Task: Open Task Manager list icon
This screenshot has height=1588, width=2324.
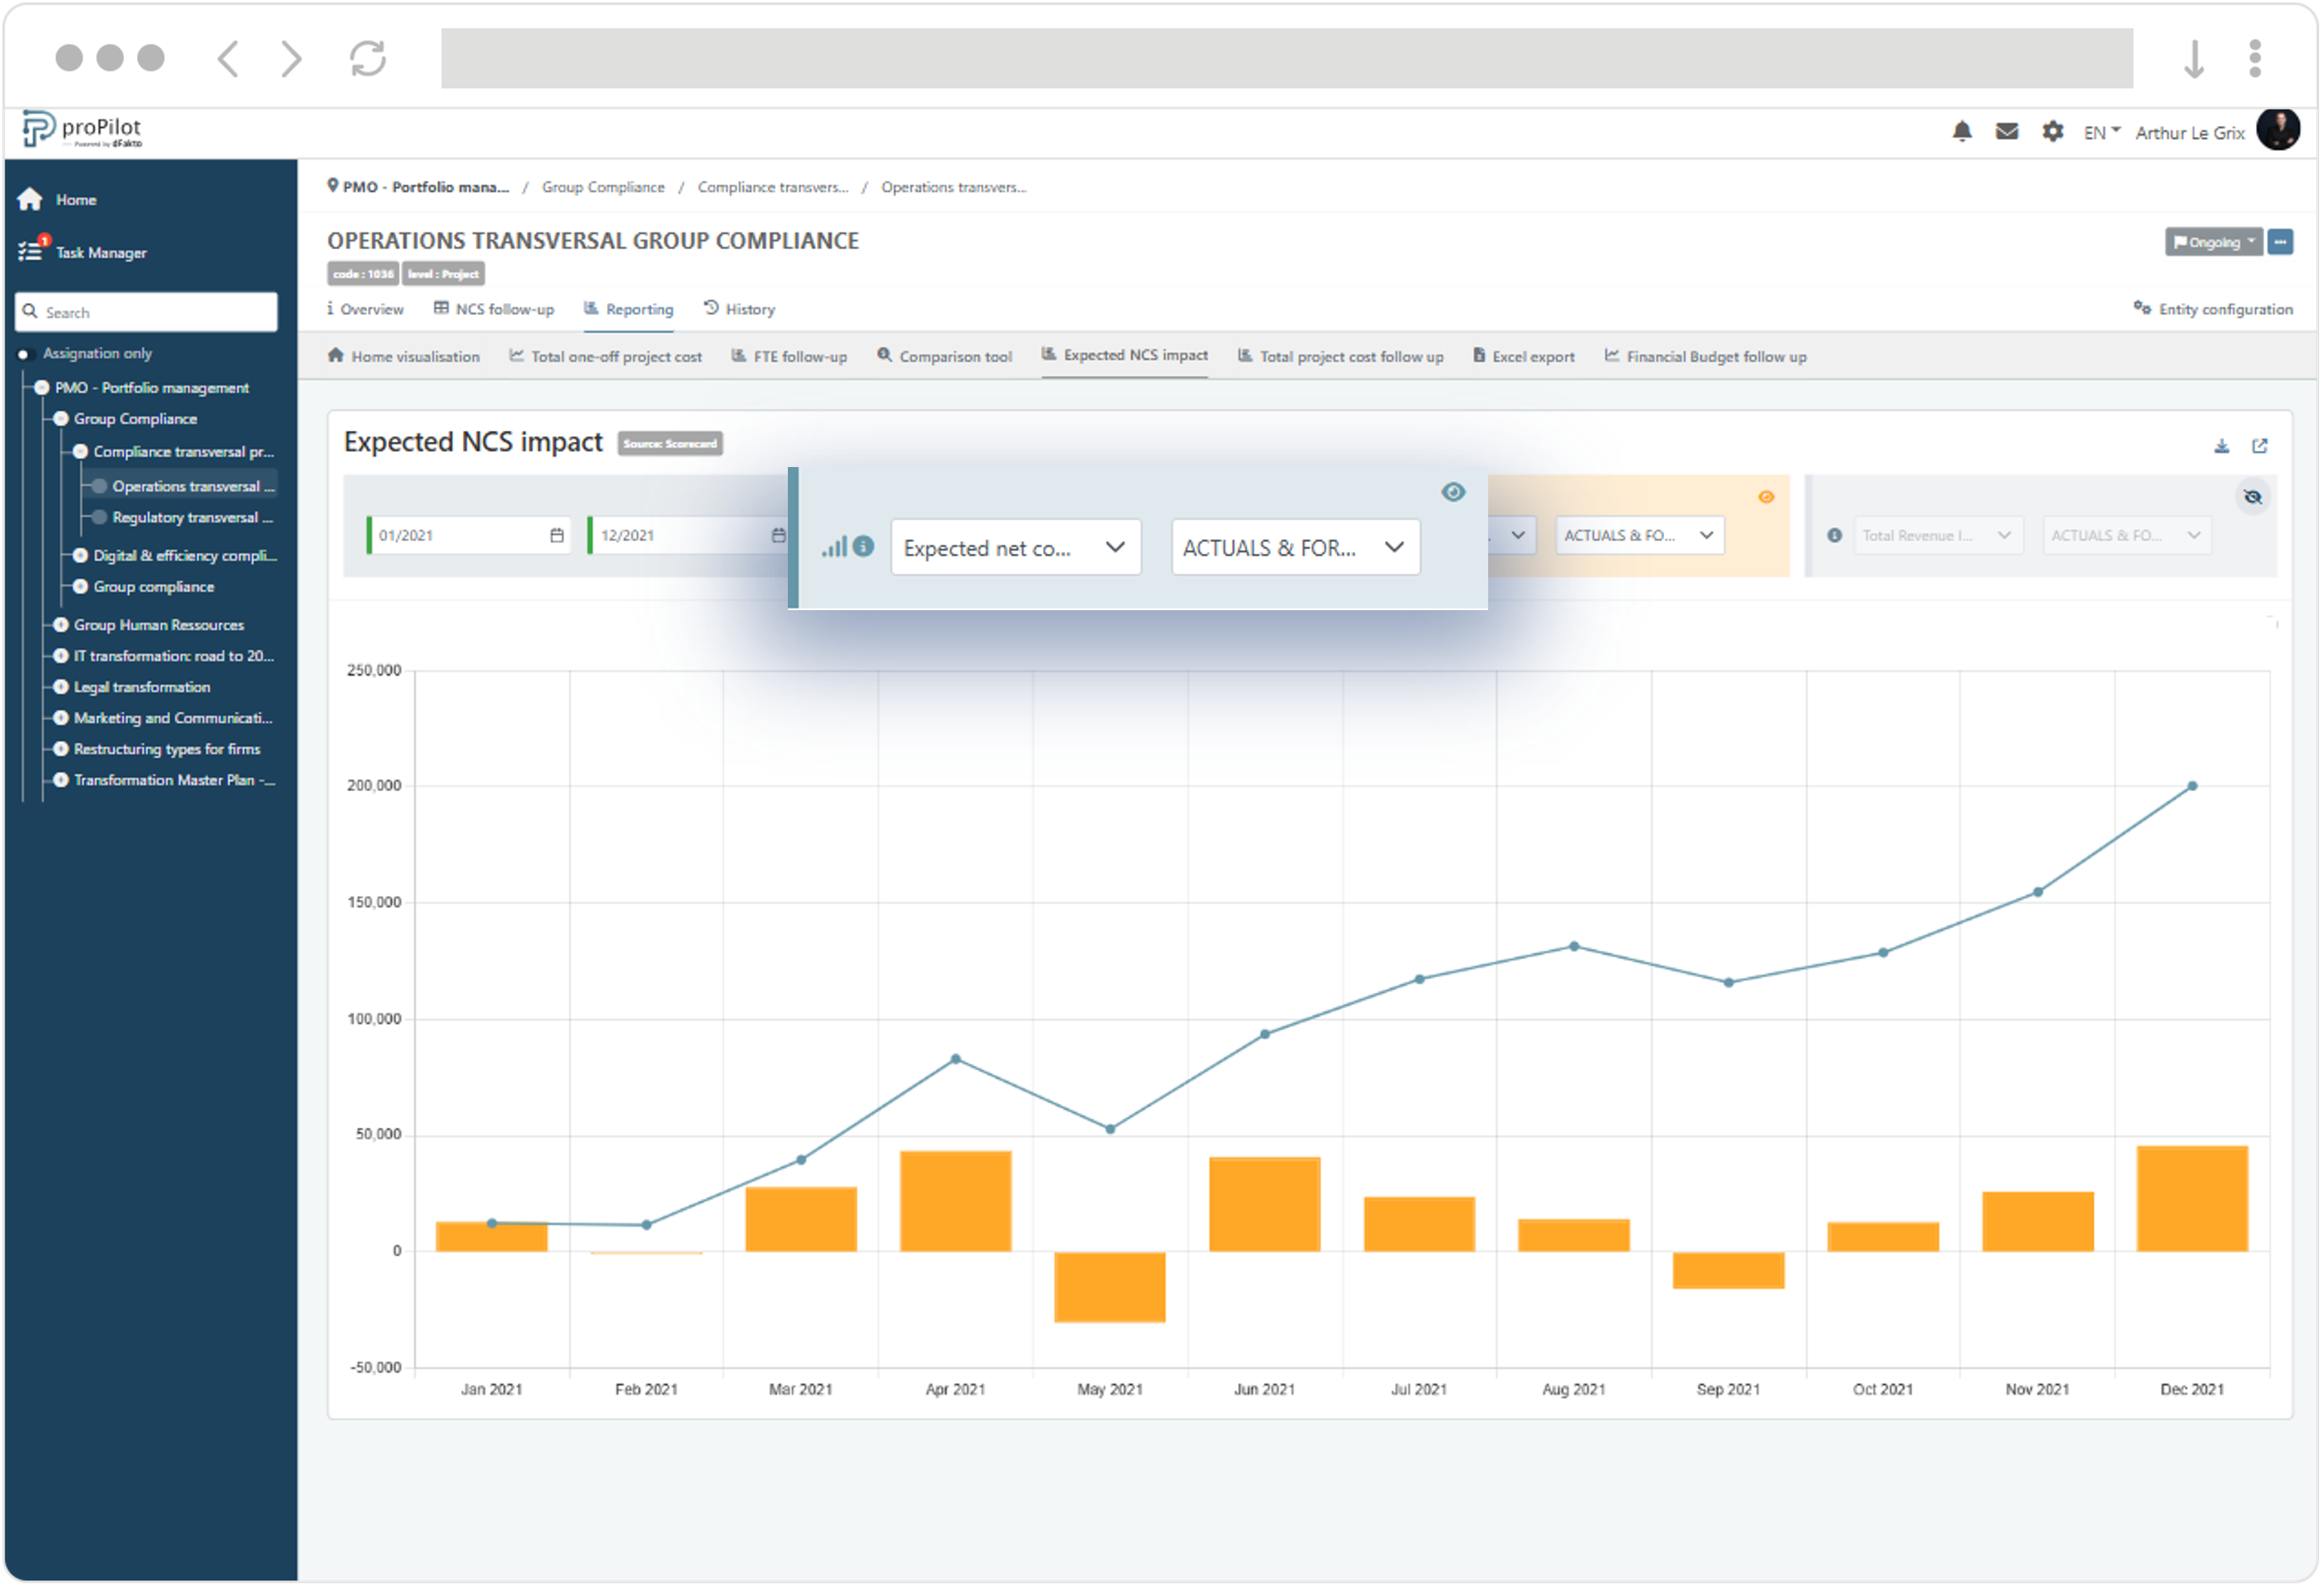Action: [30, 252]
